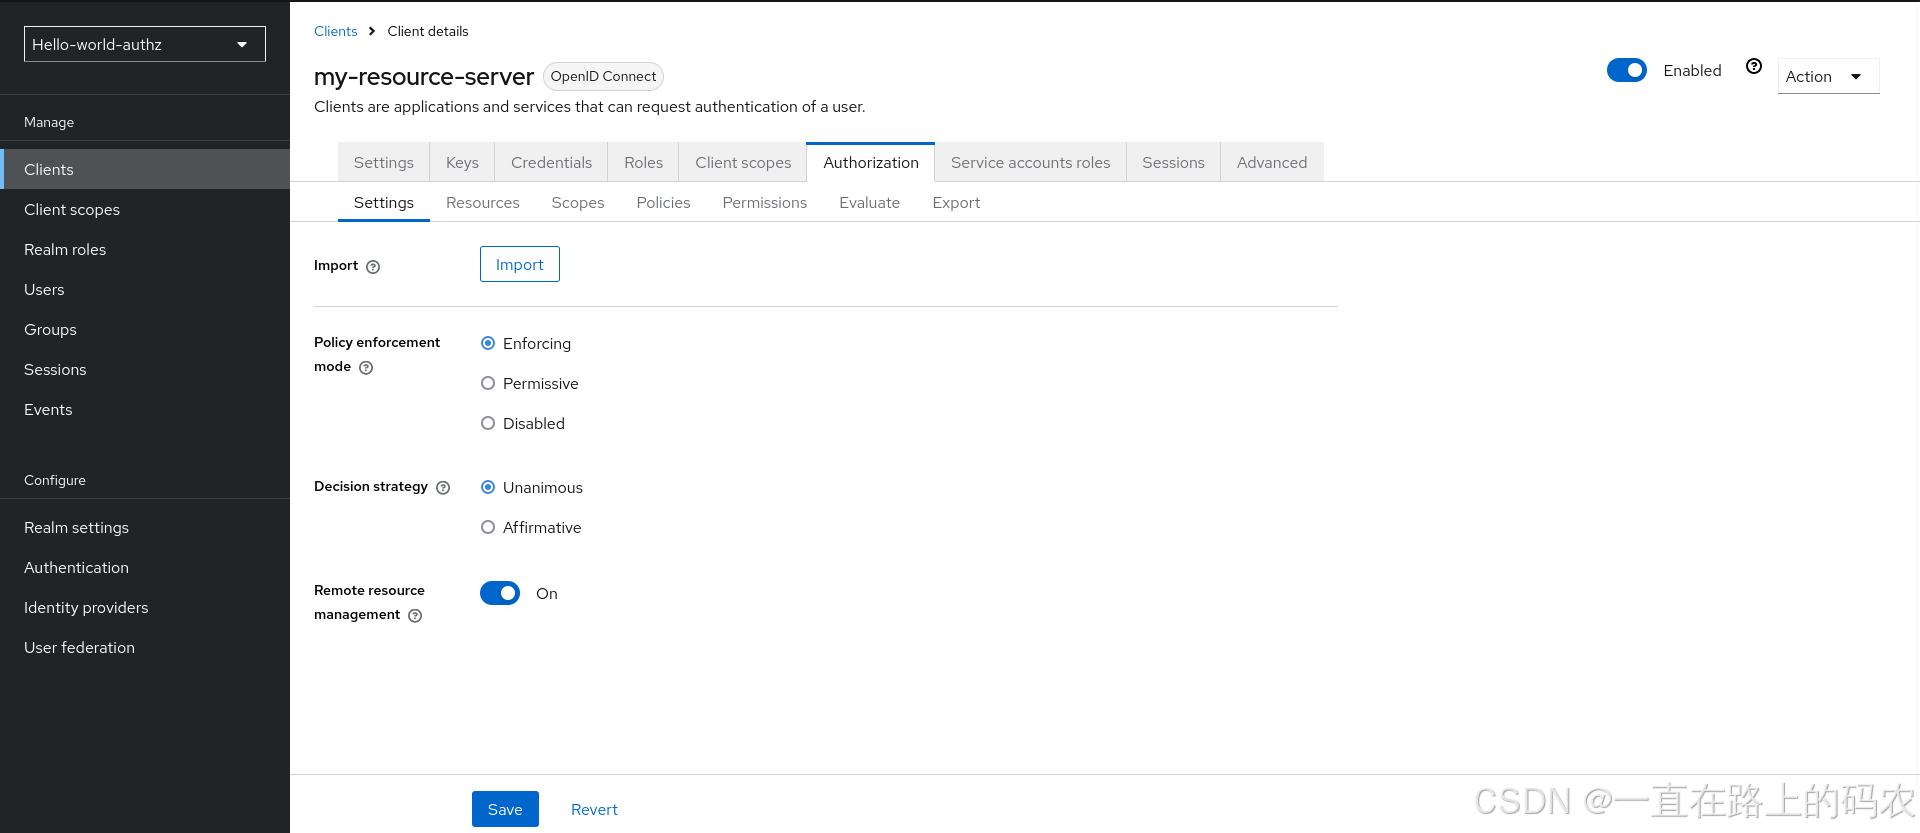This screenshot has width=1920, height=833.
Task: Open Users in the sidebar
Action: point(145,289)
